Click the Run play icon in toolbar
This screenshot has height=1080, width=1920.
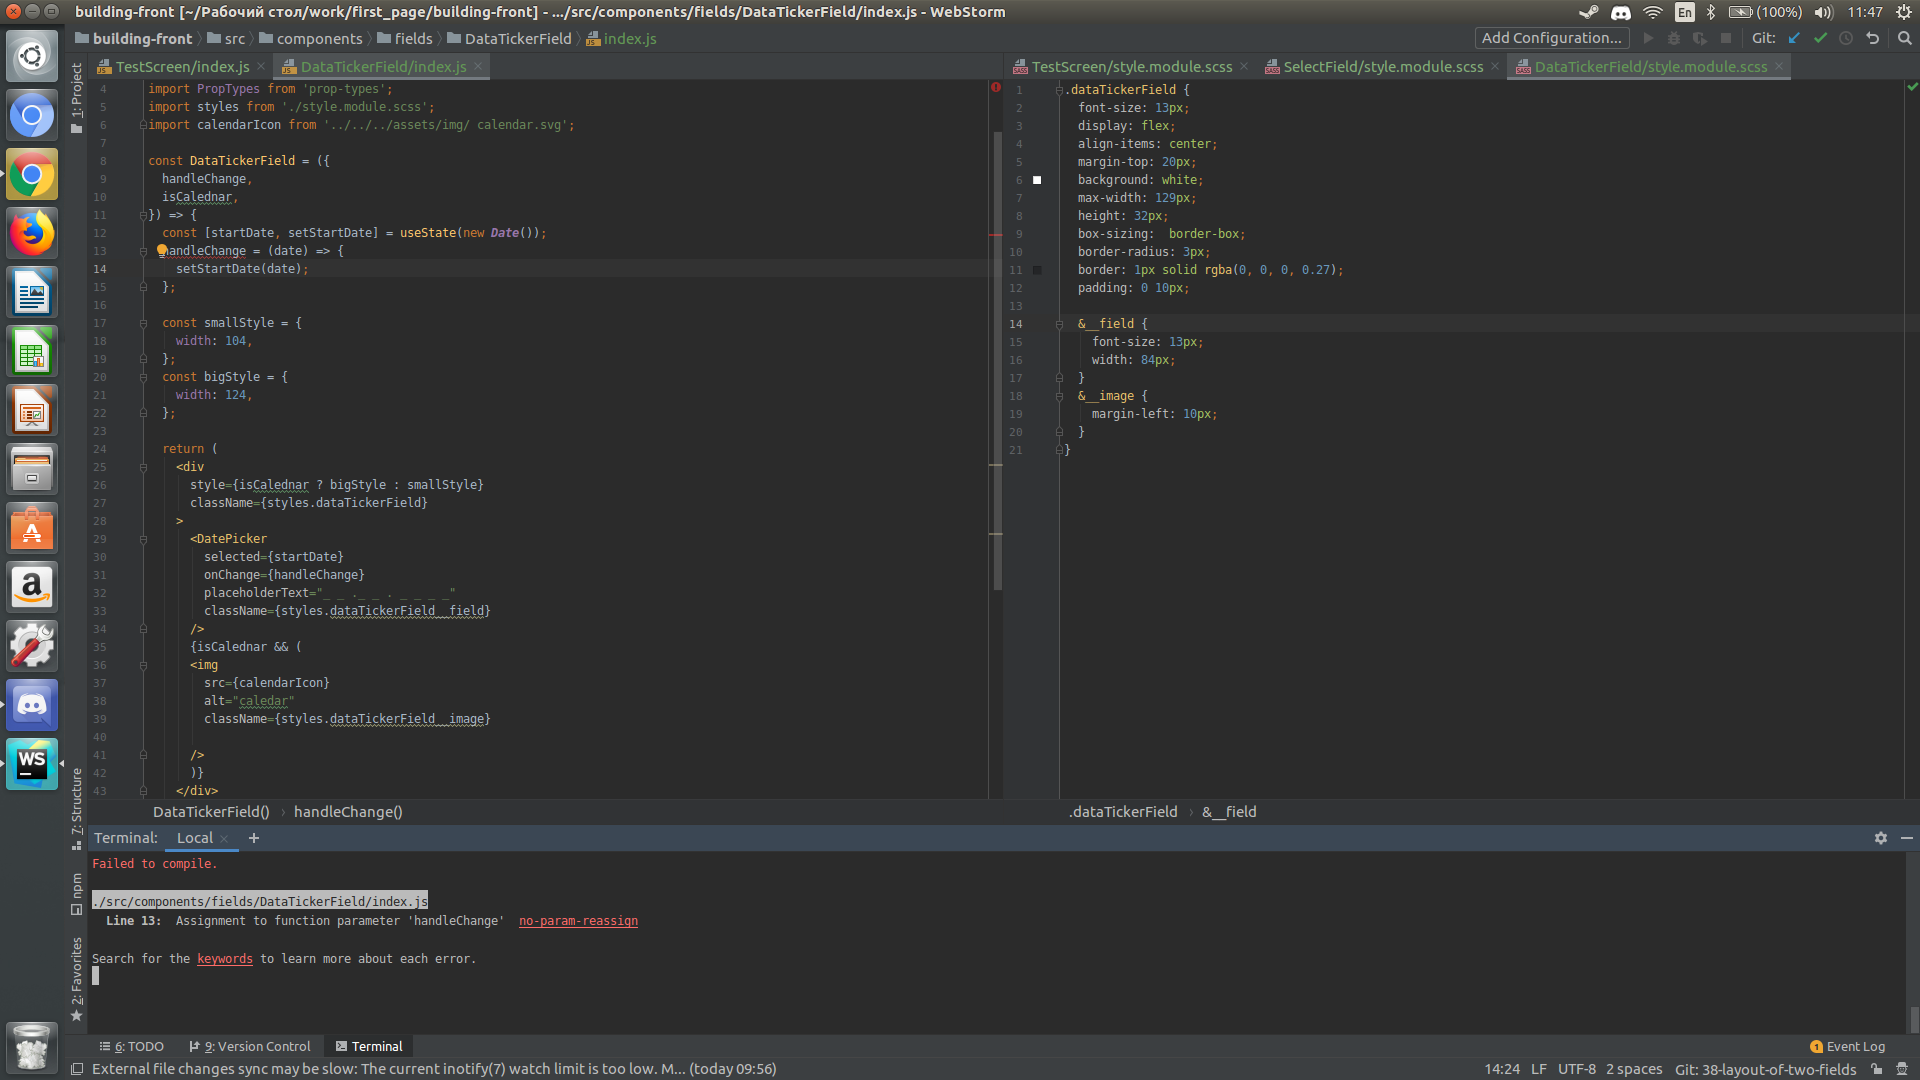click(x=1648, y=38)
